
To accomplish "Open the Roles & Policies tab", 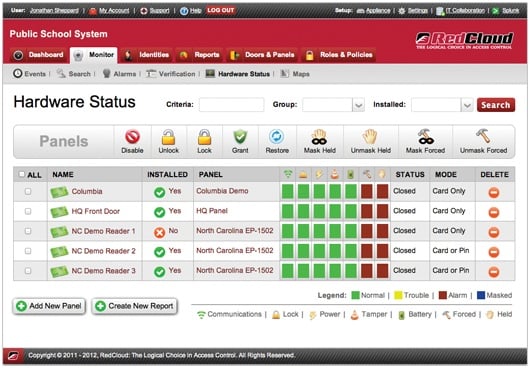I will (x=339, y=55).
